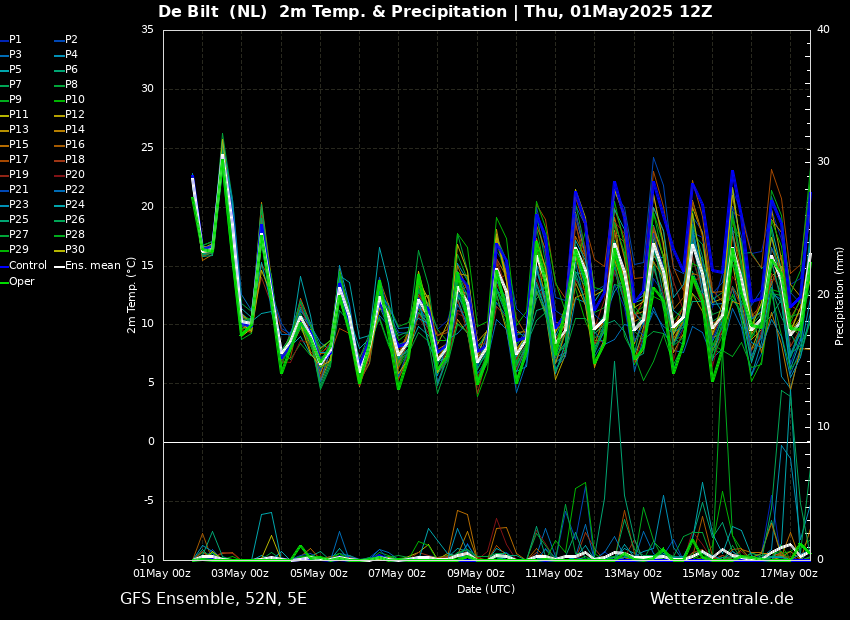
Task: Select the P2 legend label
Action: (71, 40)
